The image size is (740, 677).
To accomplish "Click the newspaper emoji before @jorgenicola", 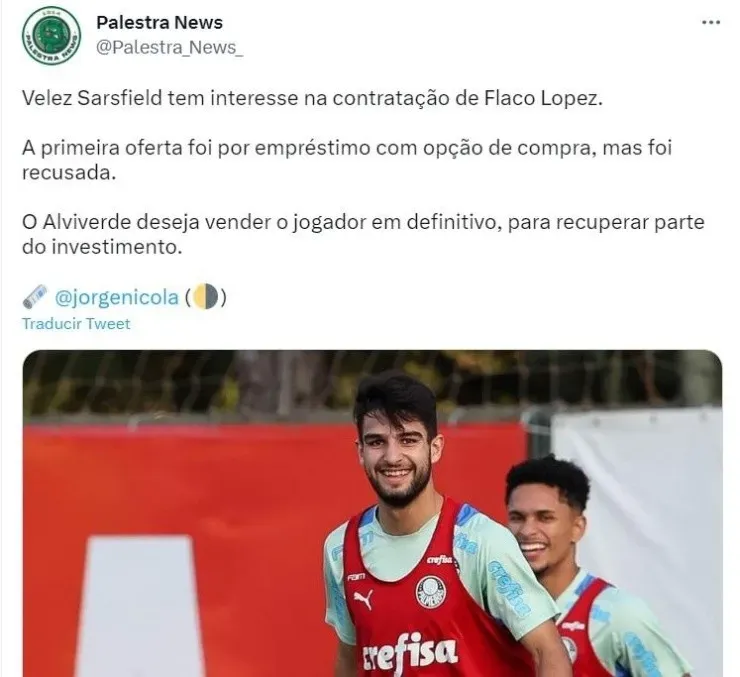I will [35, 297].
